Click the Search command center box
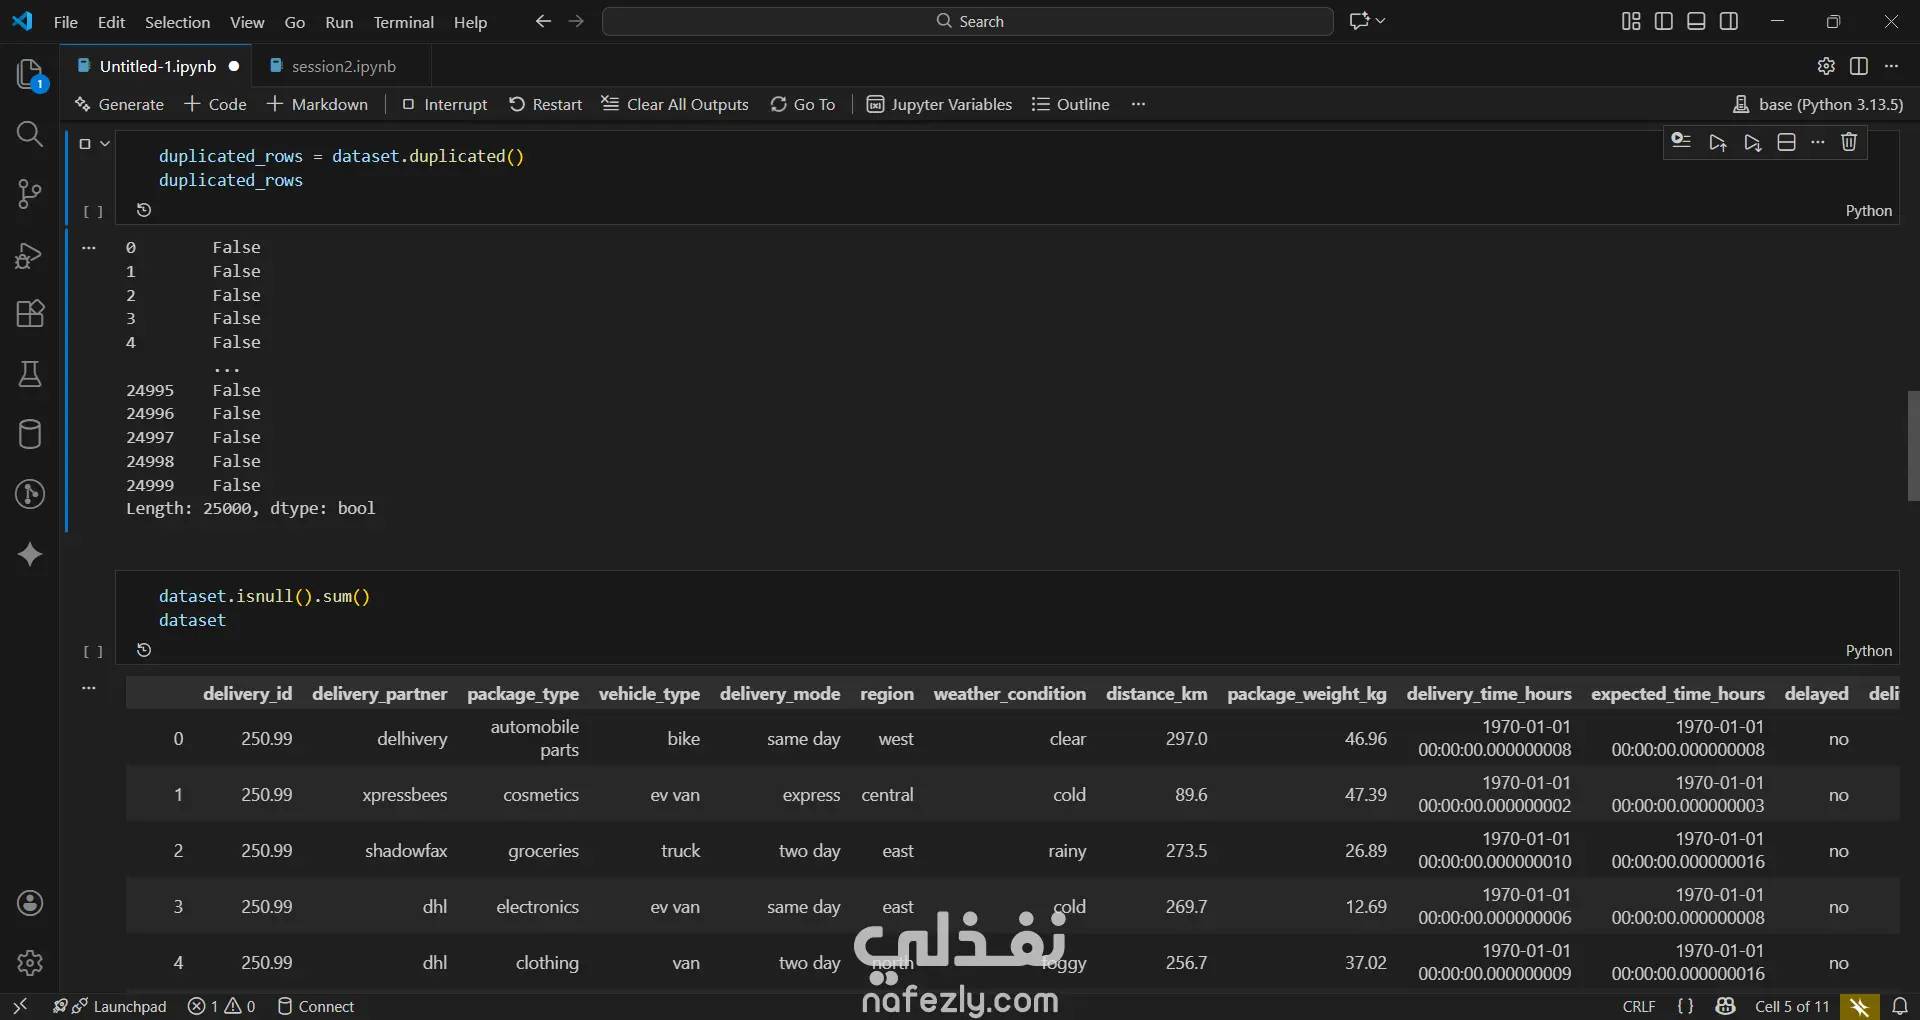Screen dimensions: 1920x1020 (x=968, y=21)
